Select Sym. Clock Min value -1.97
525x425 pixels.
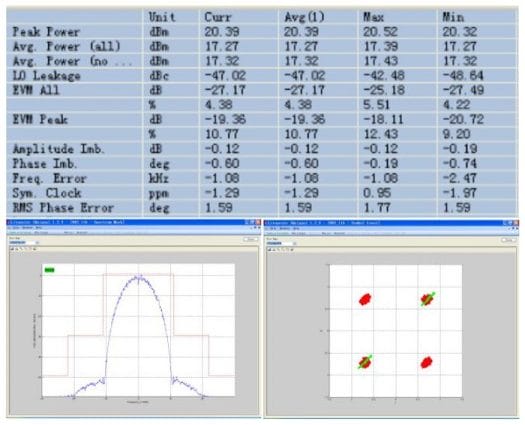(459, 193)
